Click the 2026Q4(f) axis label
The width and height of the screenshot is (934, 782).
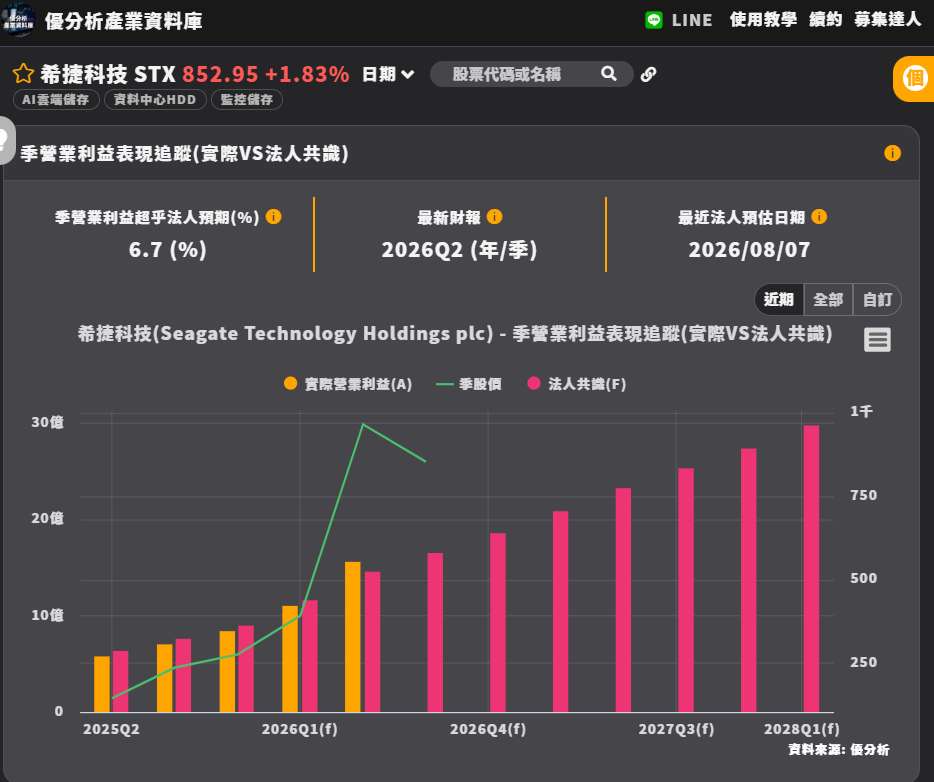click(488, 729)
